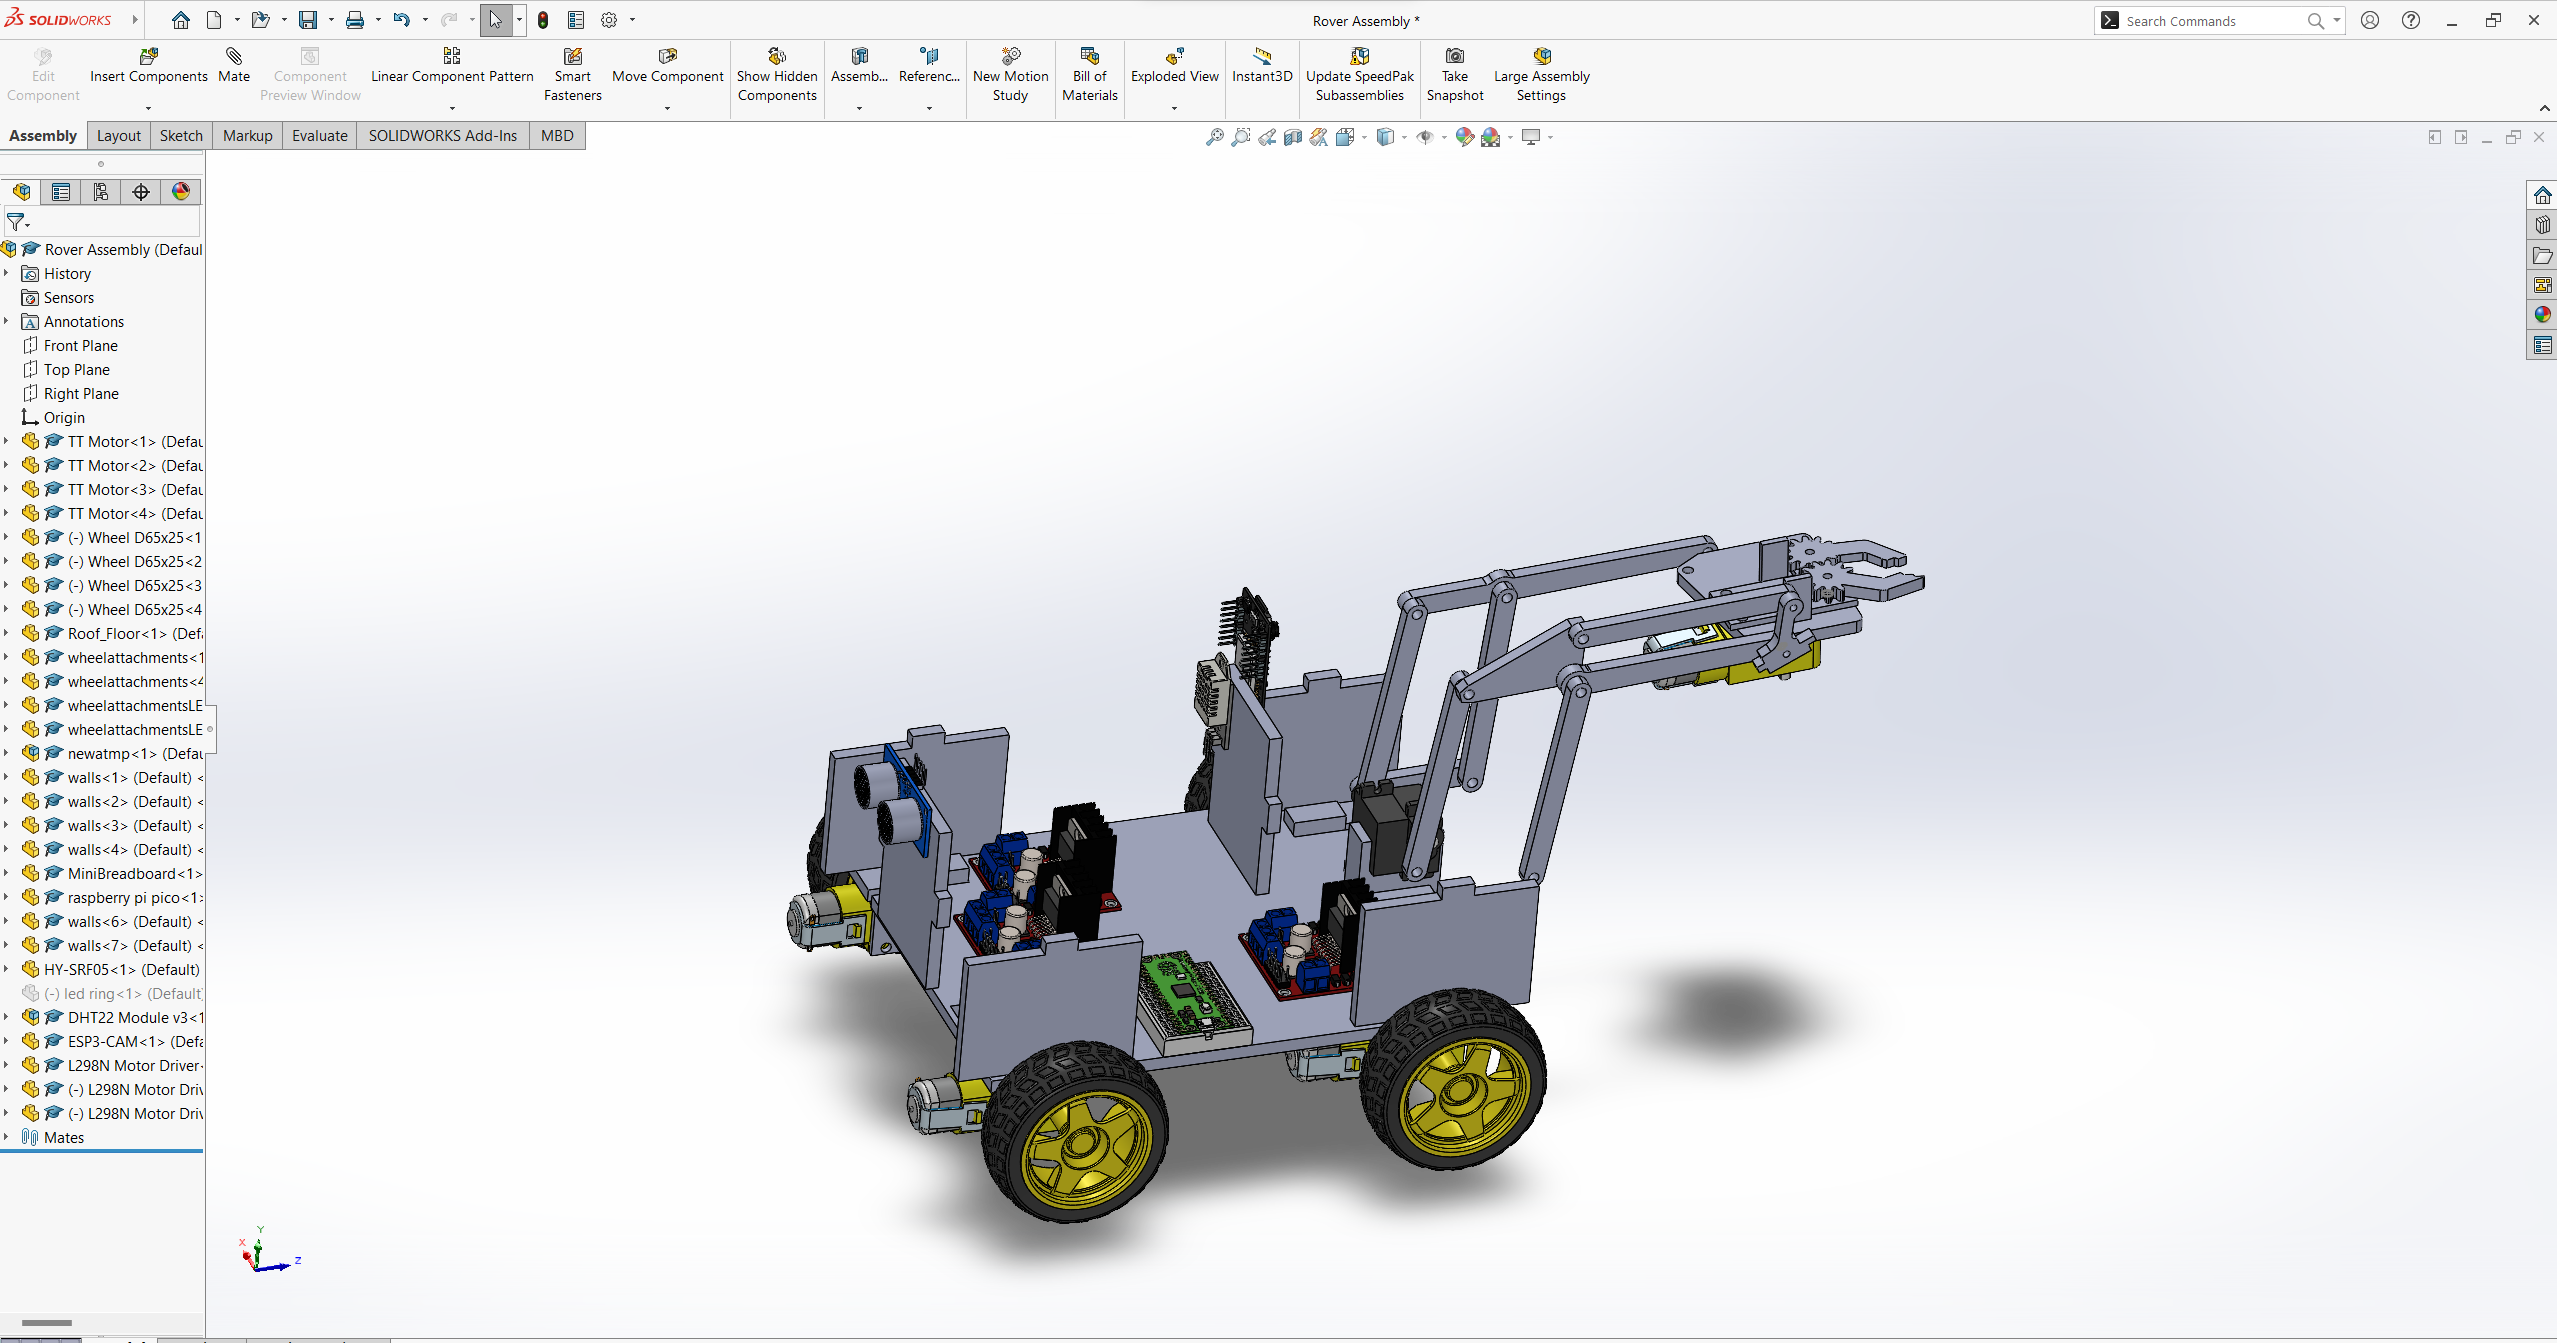Screen dimensions: 2557x1343
Task: Create an Exploded View
Action: 1174,66
